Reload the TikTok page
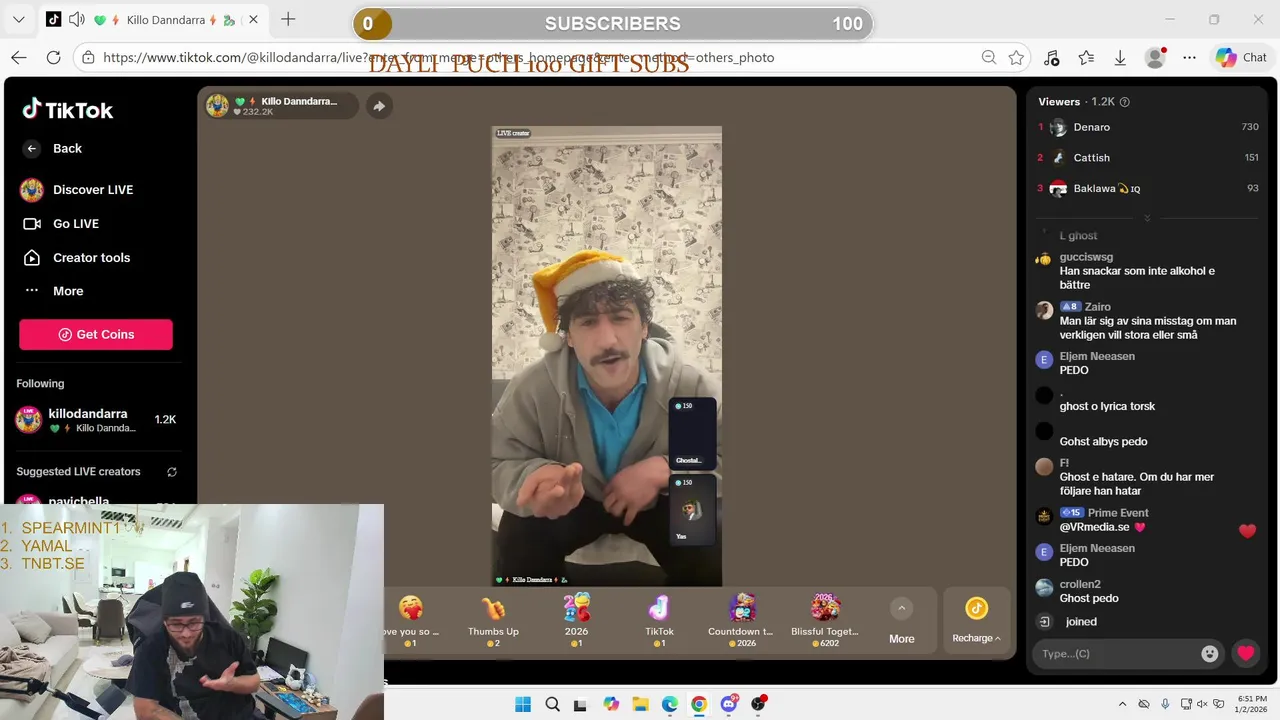The height and width of the screenshot is (720, 1280). pyautogui.click(x=53, y=58)
